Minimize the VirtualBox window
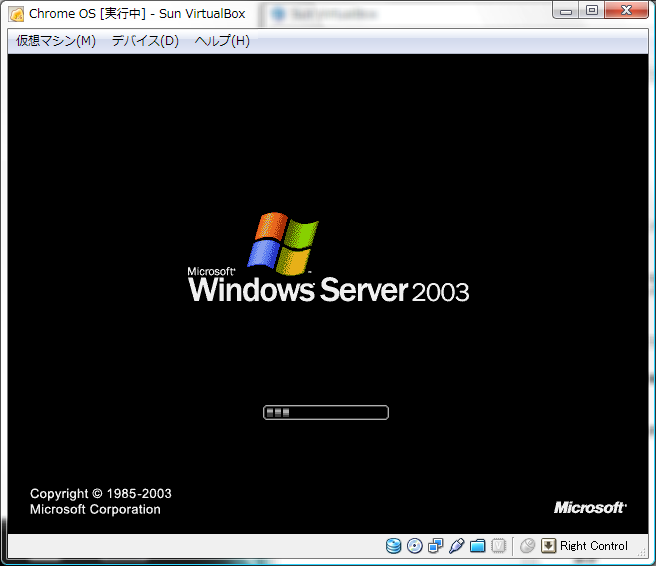This screenshot has width=656, height=566. (x=566, y=11)
